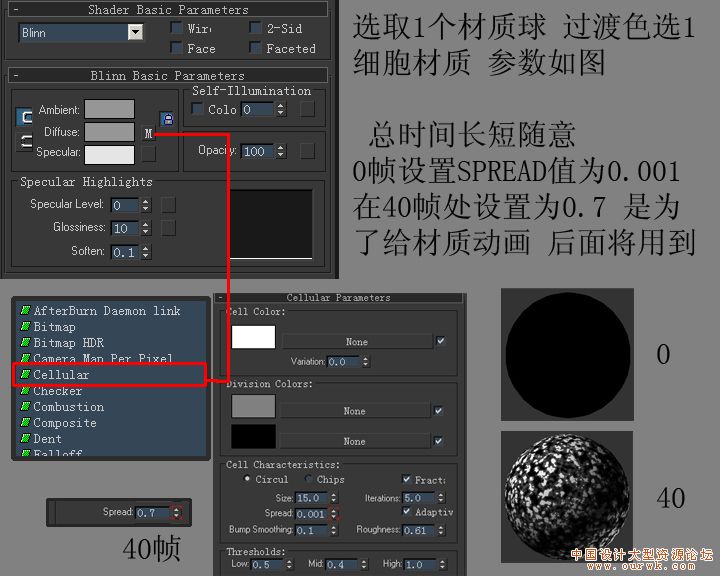
Task: Click the Diffuse map M button
Action: click(148, 133)
